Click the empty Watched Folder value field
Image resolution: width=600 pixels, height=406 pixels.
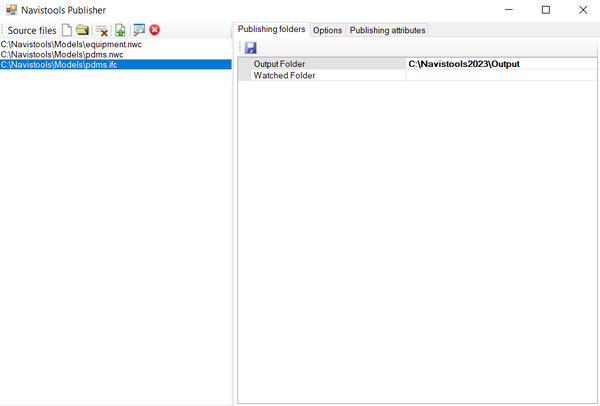(x=500, y=75)
